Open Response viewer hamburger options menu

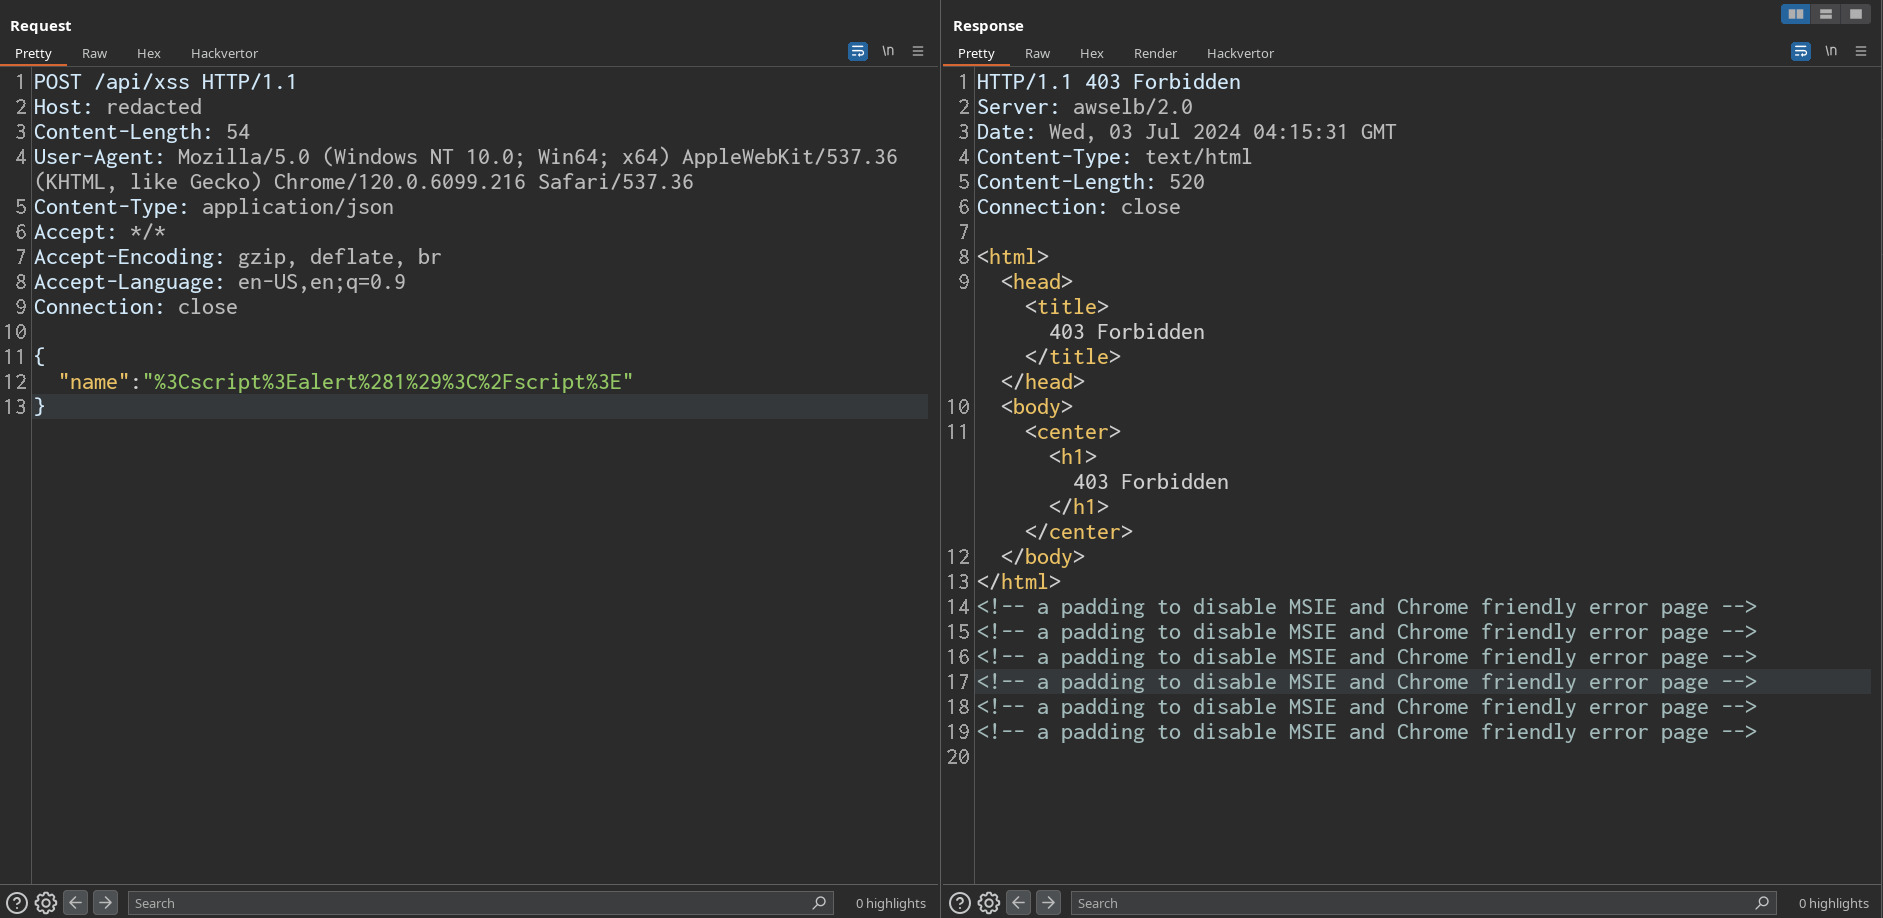tap(1861, 51)
